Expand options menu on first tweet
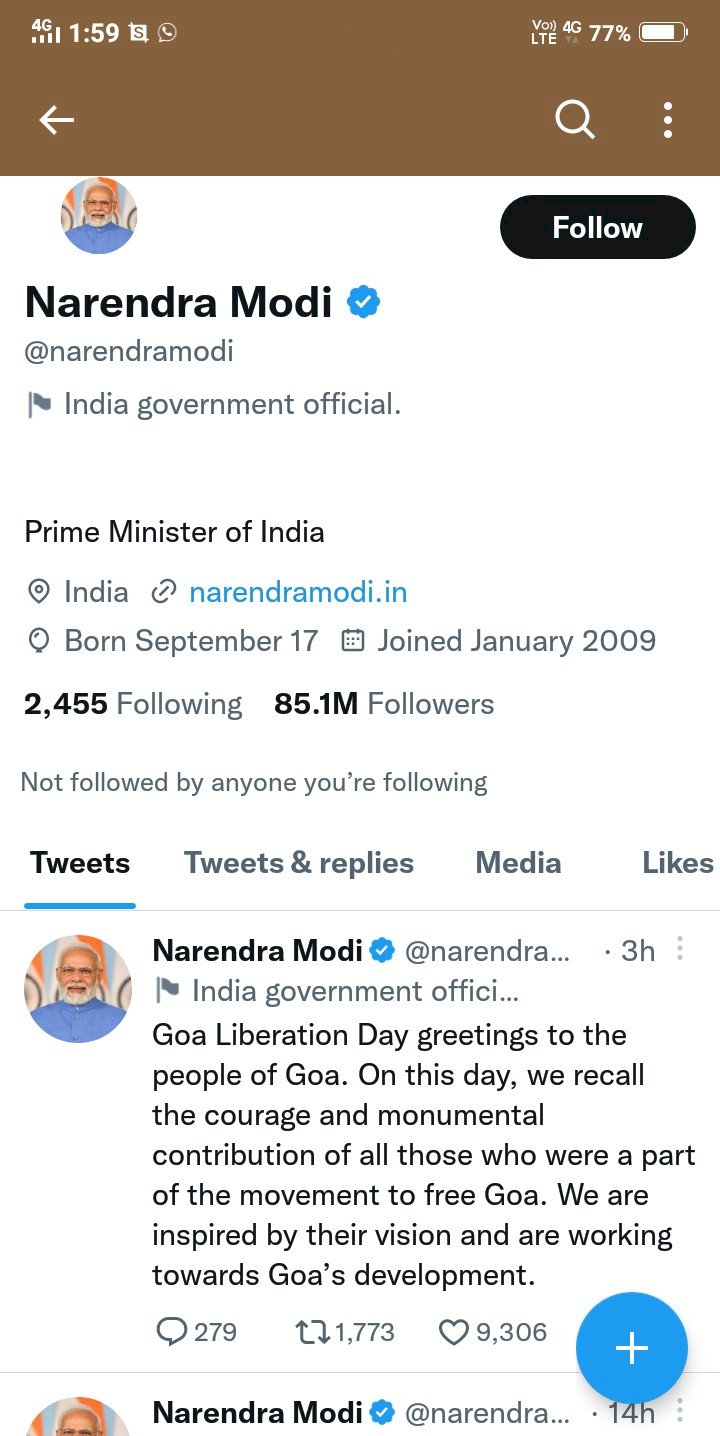 [x=680, y=948]
